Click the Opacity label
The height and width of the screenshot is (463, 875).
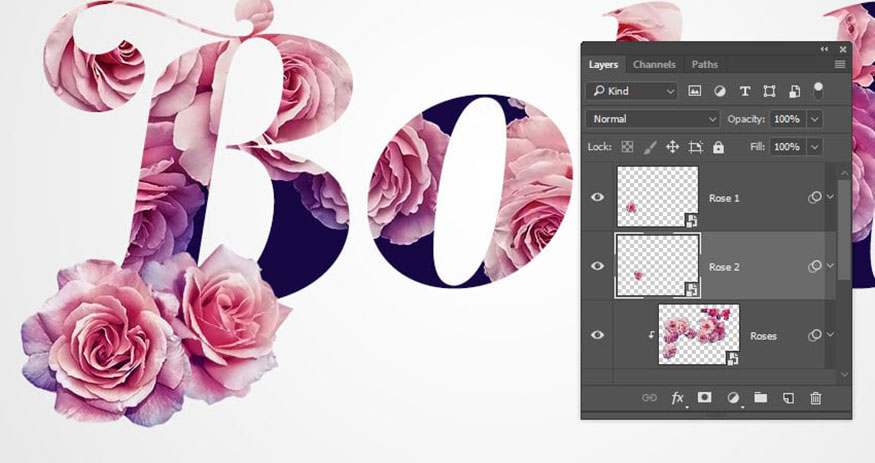[x=747, y=119]
